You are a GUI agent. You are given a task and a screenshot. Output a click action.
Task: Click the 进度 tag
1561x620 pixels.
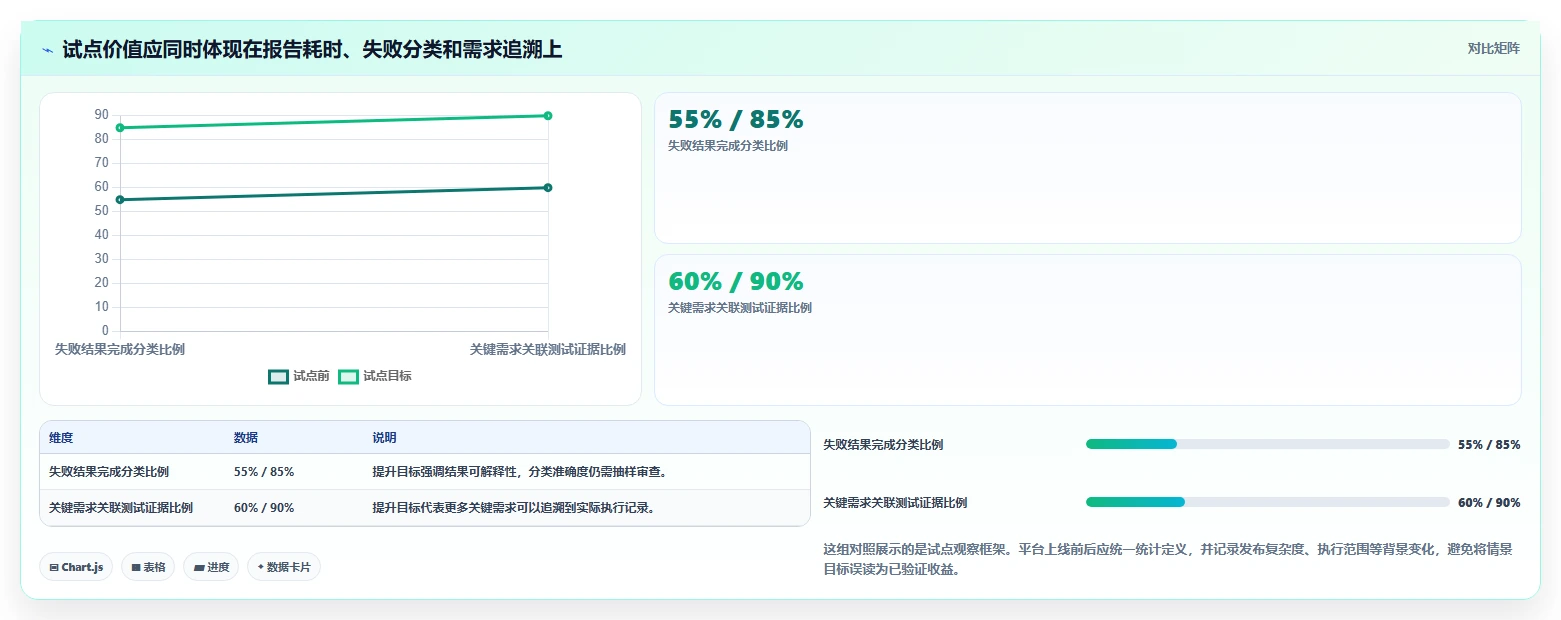(x=211, y=567)
